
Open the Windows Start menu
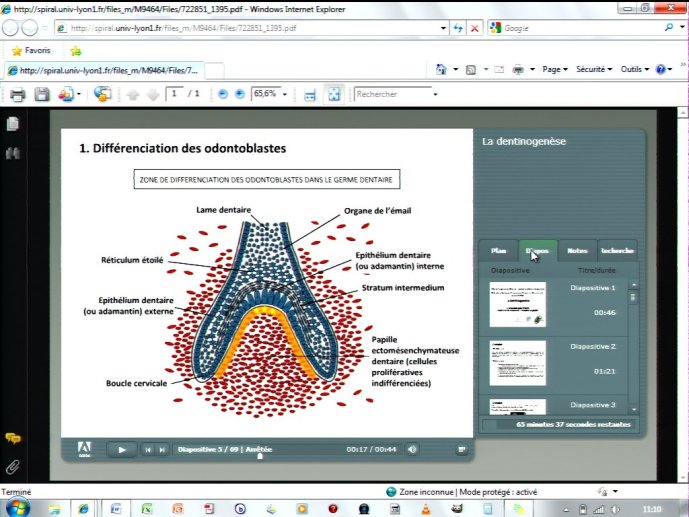tap(17, 508)
